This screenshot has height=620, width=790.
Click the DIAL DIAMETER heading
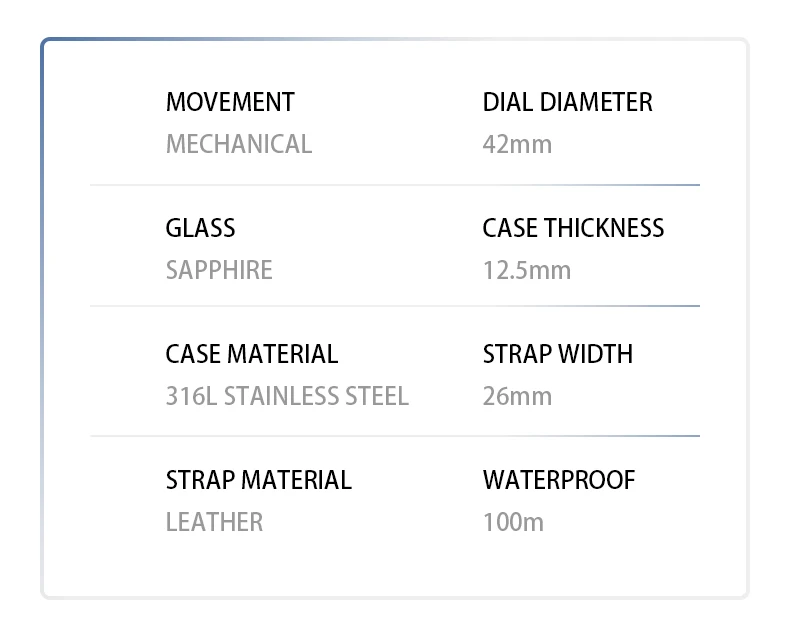pyautogui.click(x=567, y=102)
